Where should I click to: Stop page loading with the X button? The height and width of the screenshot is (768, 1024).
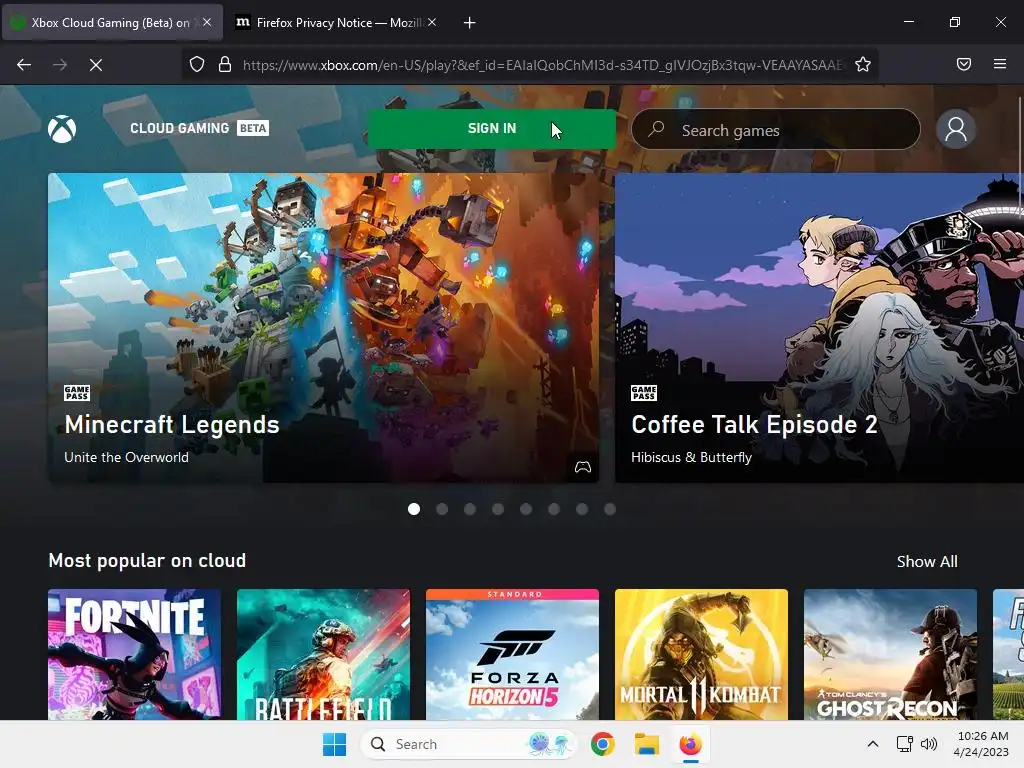click(x=96, y=65)
